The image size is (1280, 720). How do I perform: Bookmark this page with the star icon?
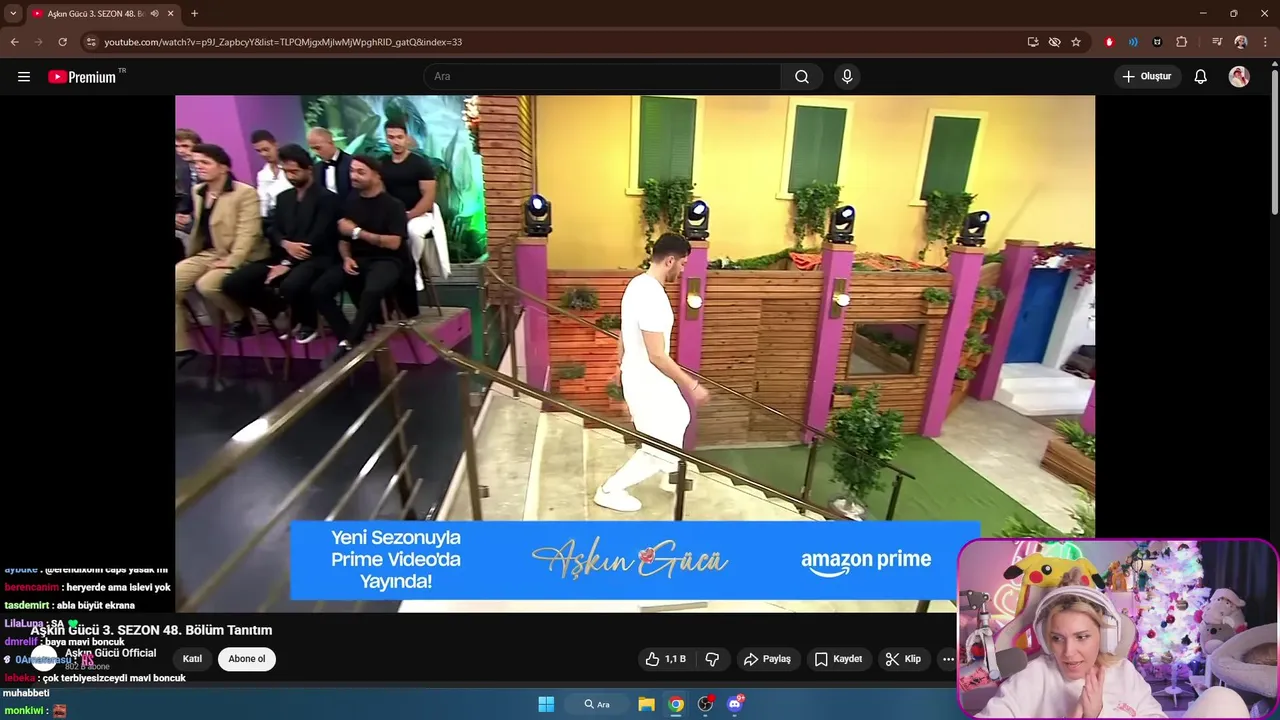(x=1076, y=42)
